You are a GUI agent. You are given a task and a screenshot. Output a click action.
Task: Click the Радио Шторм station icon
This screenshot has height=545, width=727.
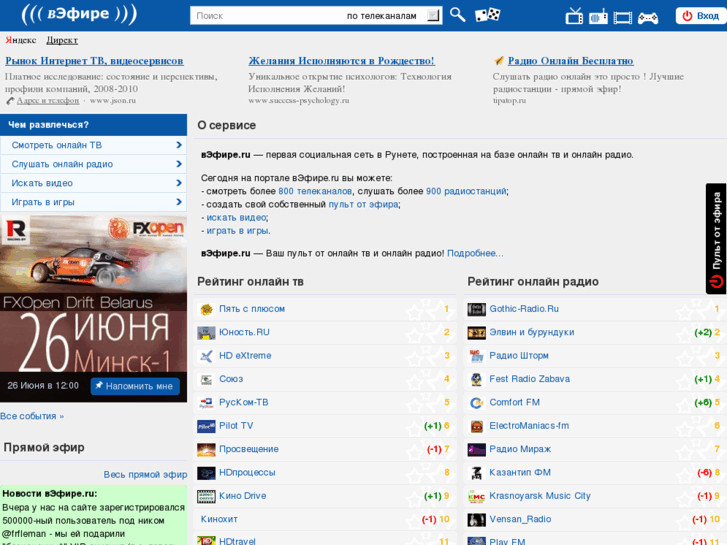click(476, 356)
